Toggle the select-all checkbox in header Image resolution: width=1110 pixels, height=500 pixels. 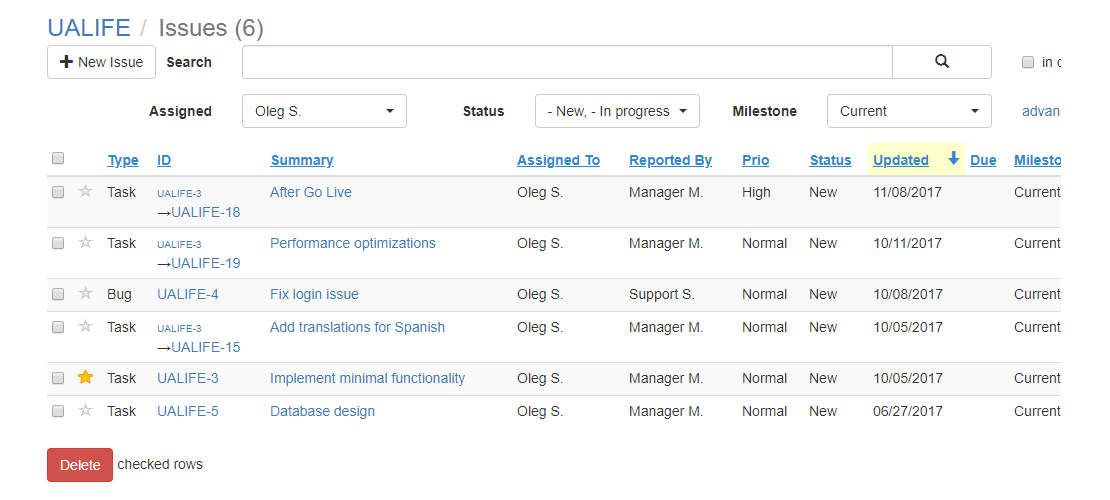click(58, 158)
